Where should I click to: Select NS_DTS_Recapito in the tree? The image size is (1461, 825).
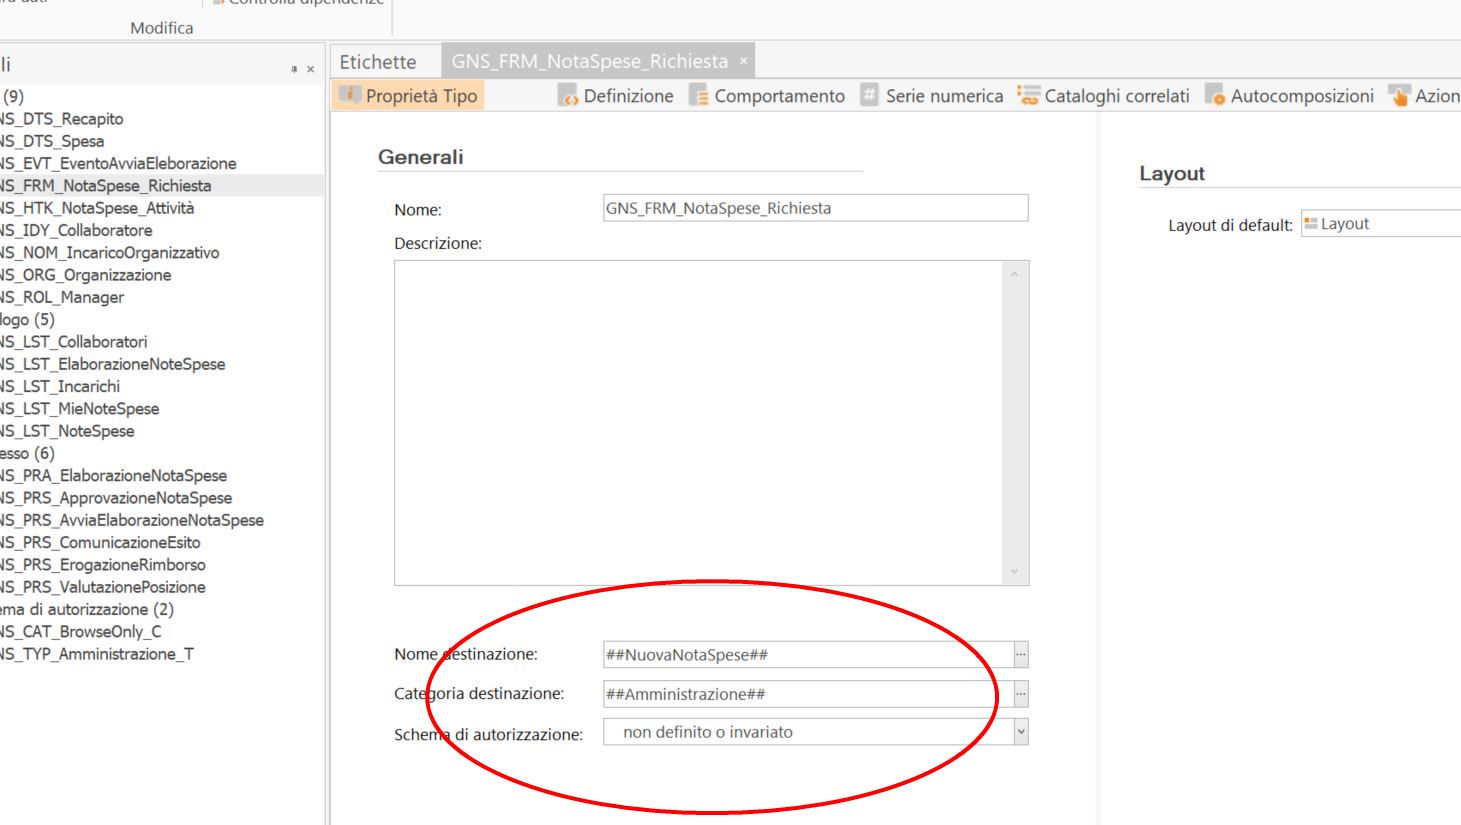pyautogui.click(x=61, y=119)
